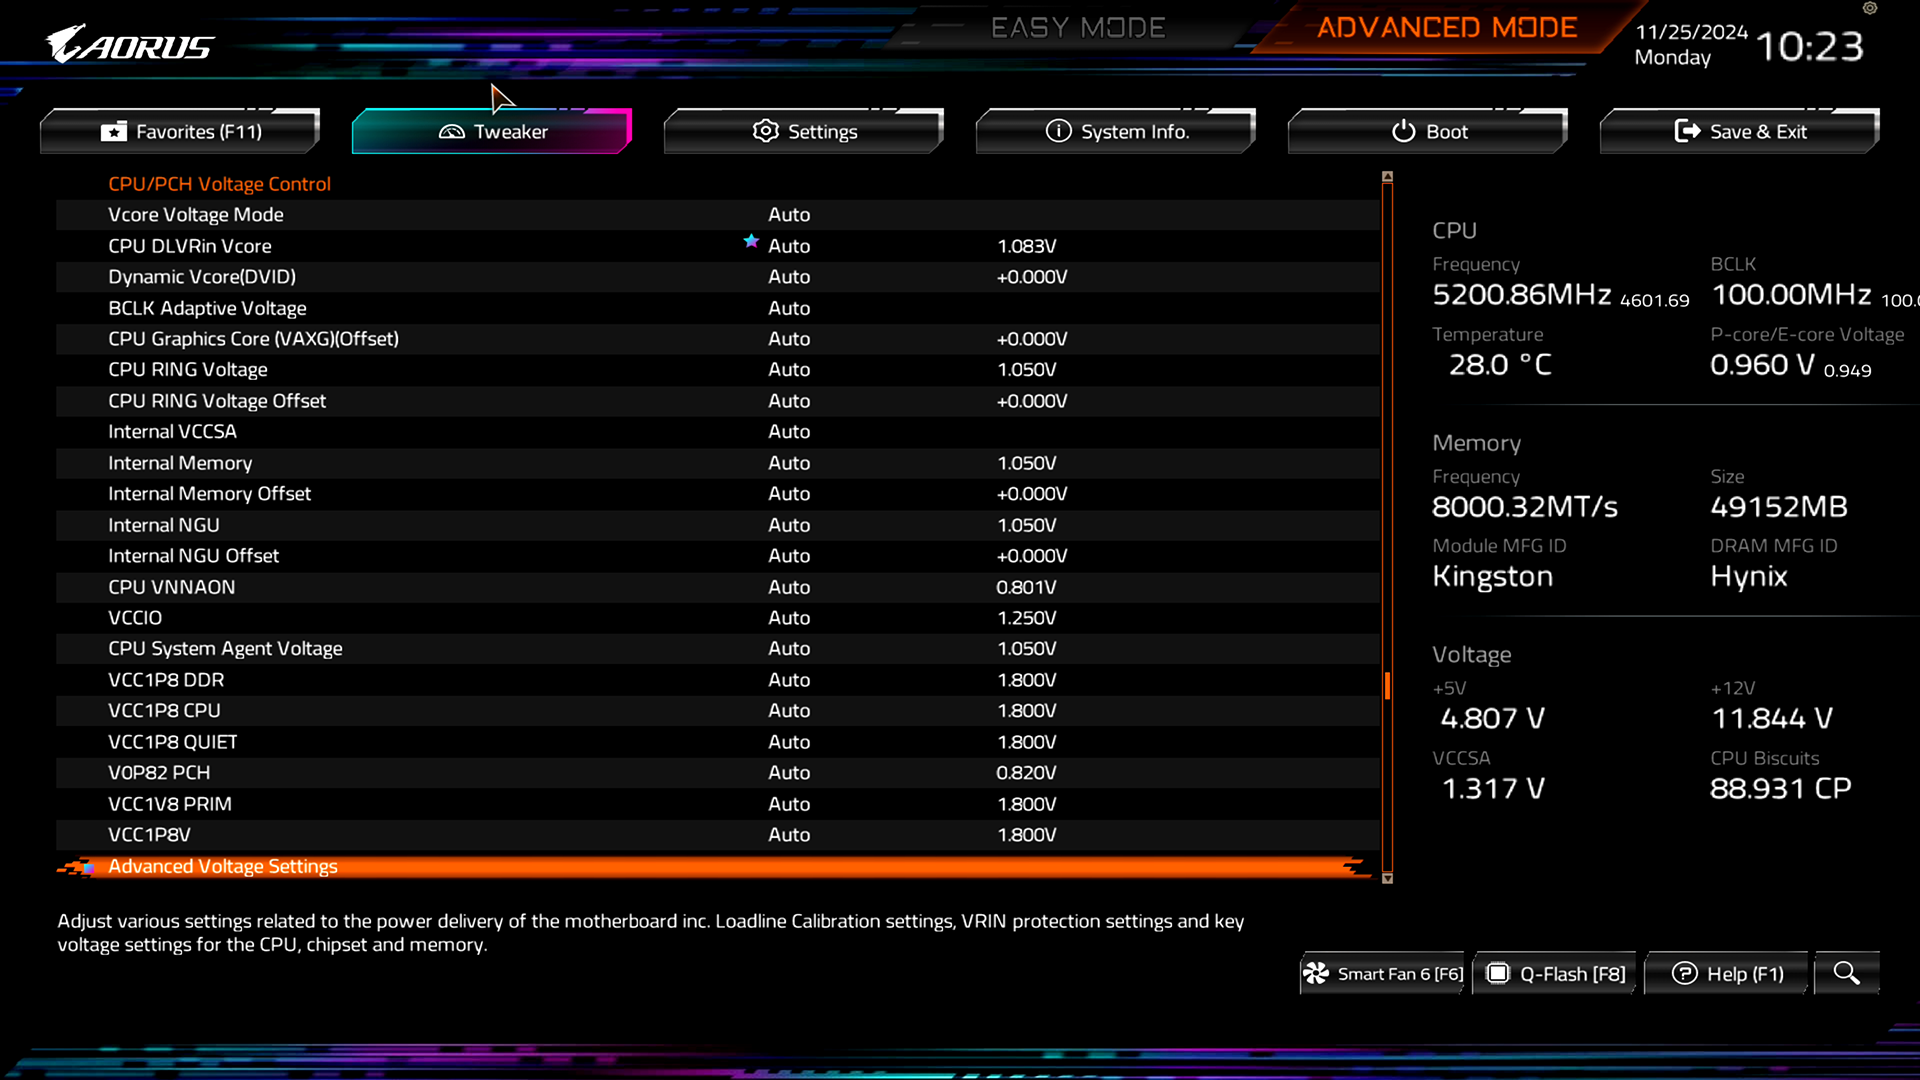Click Vcore Voltage Mode dropdown
The height and width of the screenshot is (1080, 1920).
tap(789, 214)
